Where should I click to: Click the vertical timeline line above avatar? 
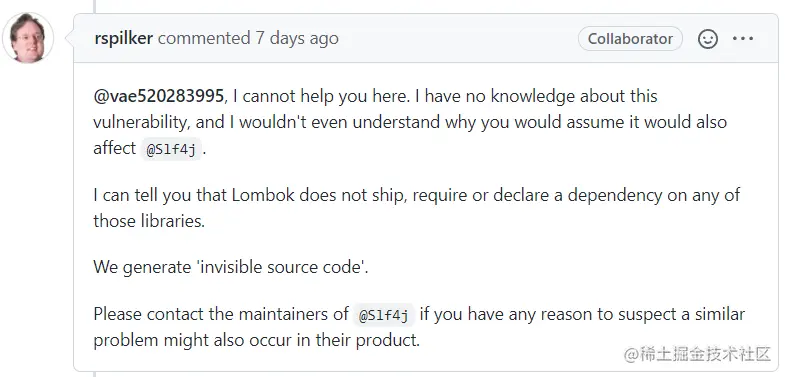94,6
